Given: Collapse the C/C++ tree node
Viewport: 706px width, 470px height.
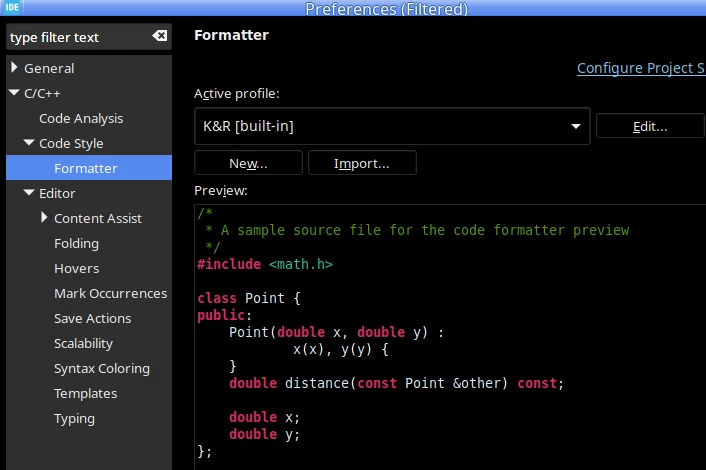Looking at the screenshot, I should [x=14, y=93].
